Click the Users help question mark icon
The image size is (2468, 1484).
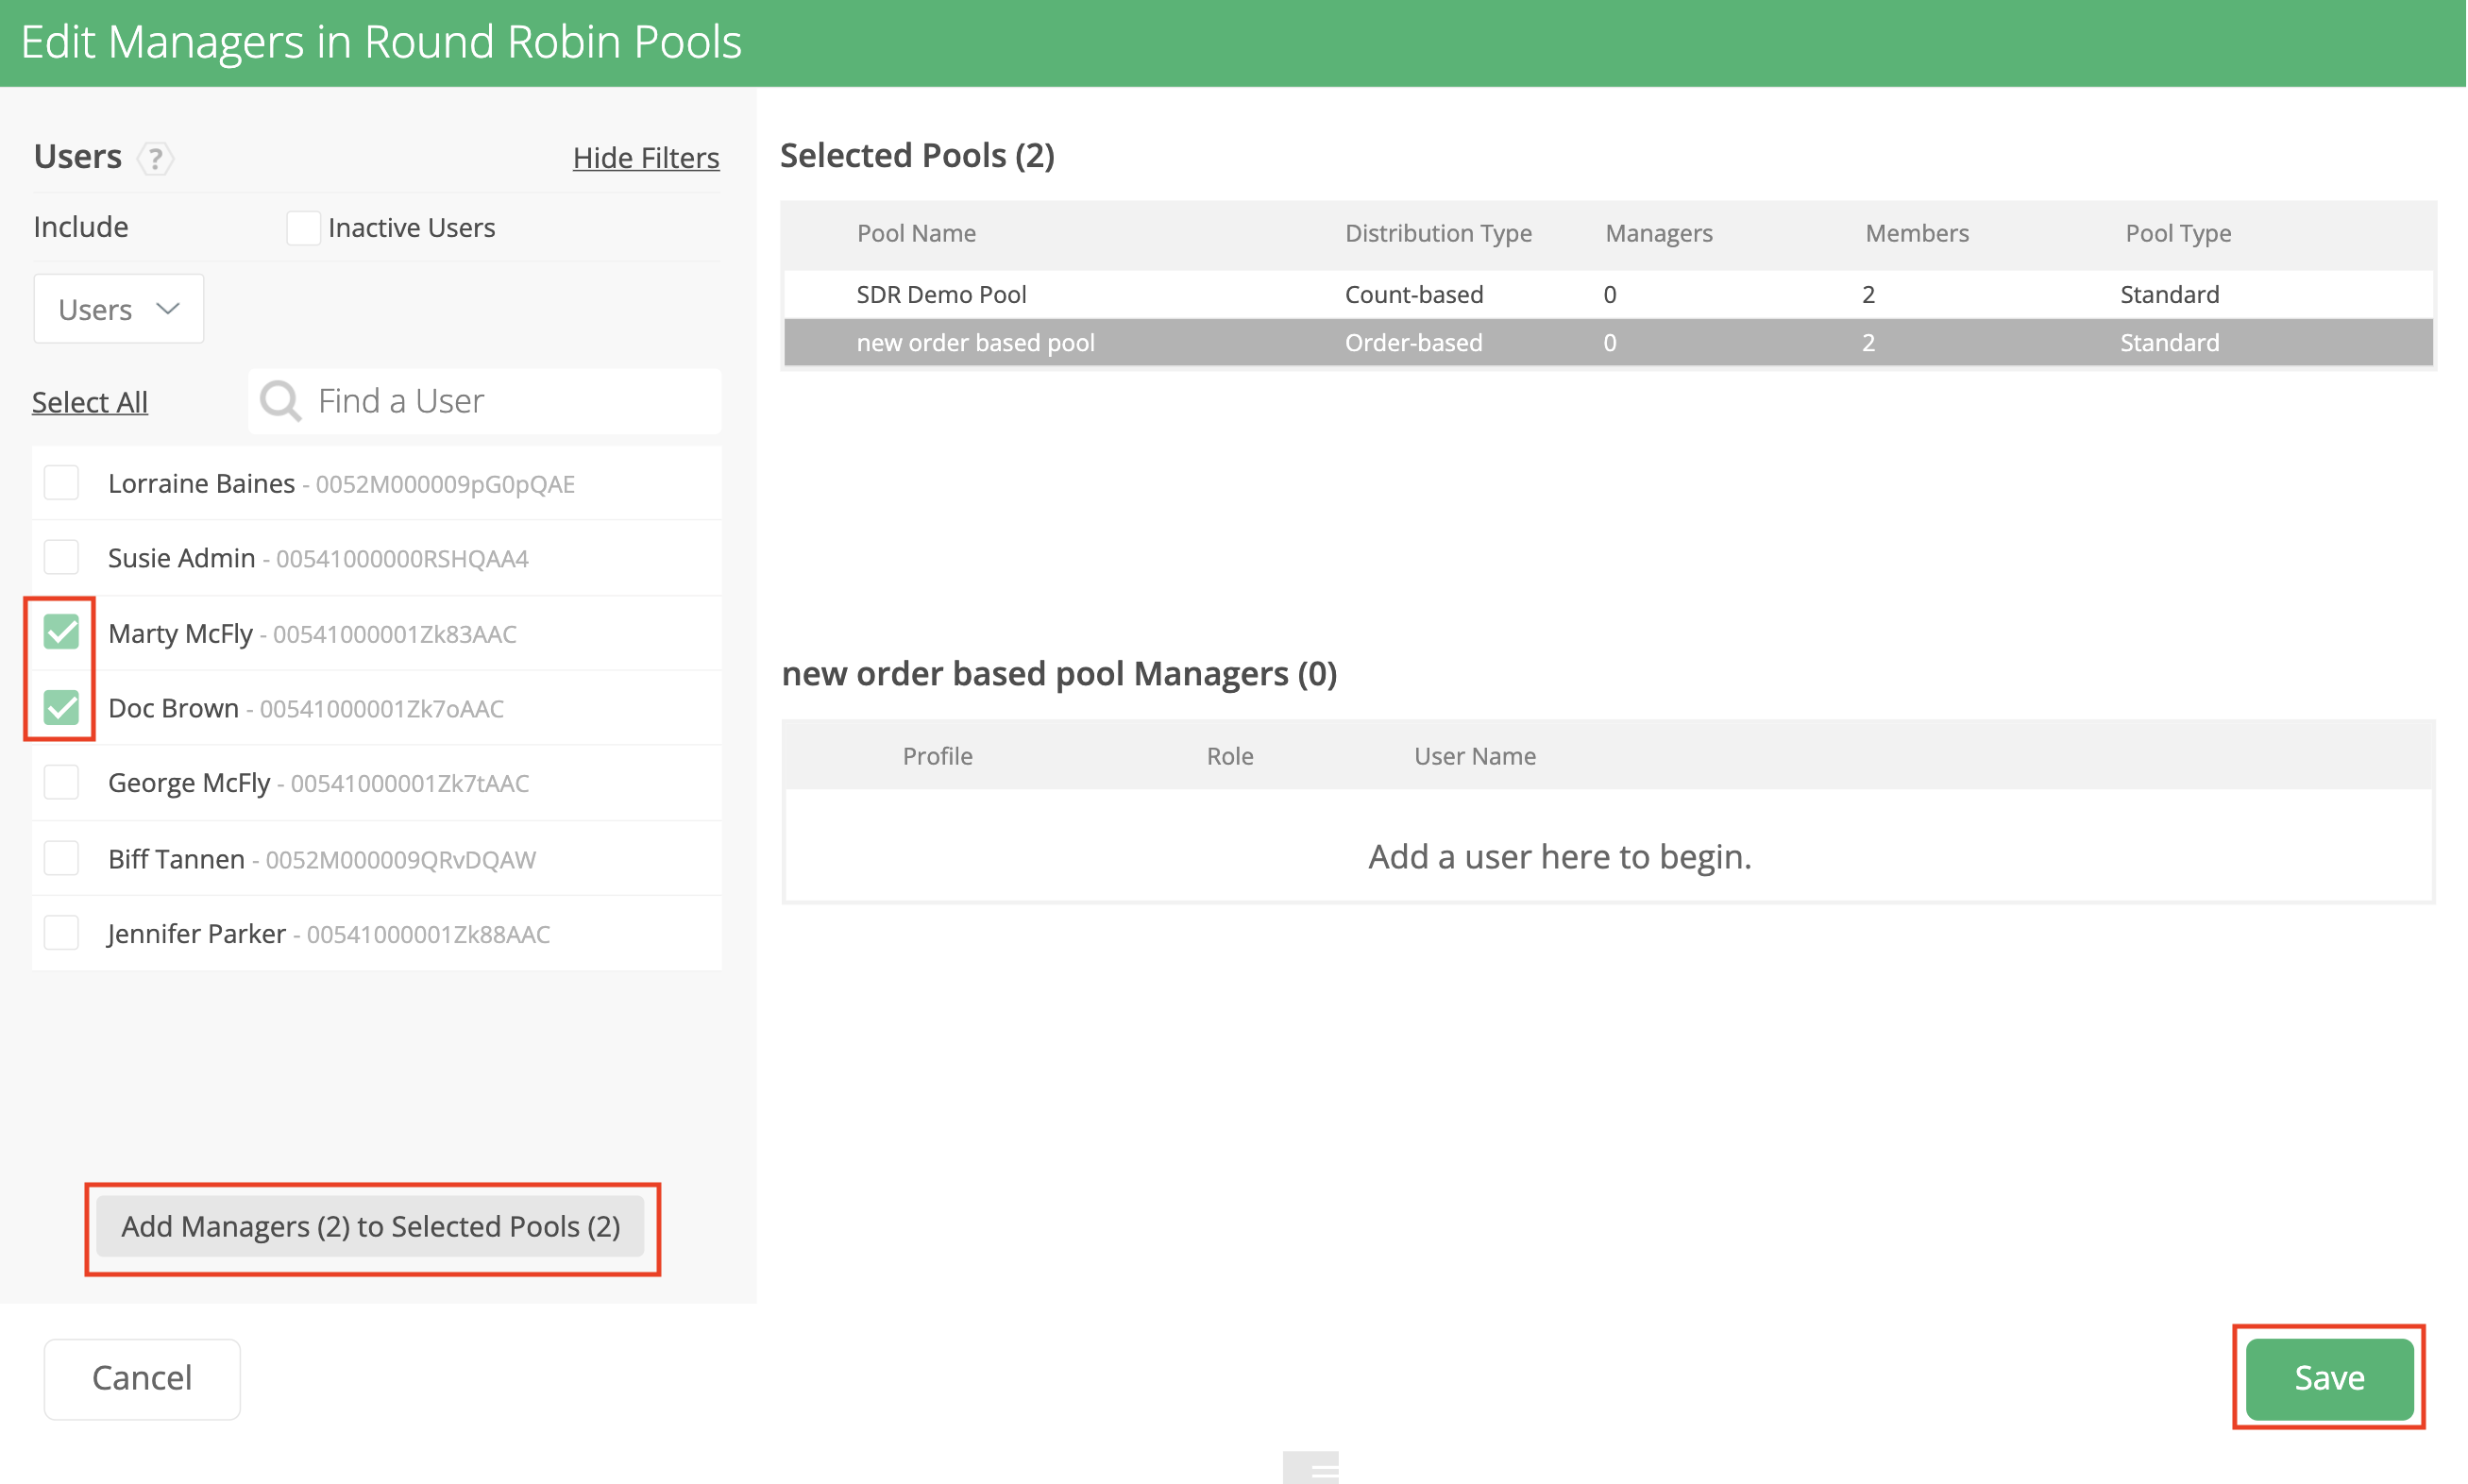click(x=155, y=158)
